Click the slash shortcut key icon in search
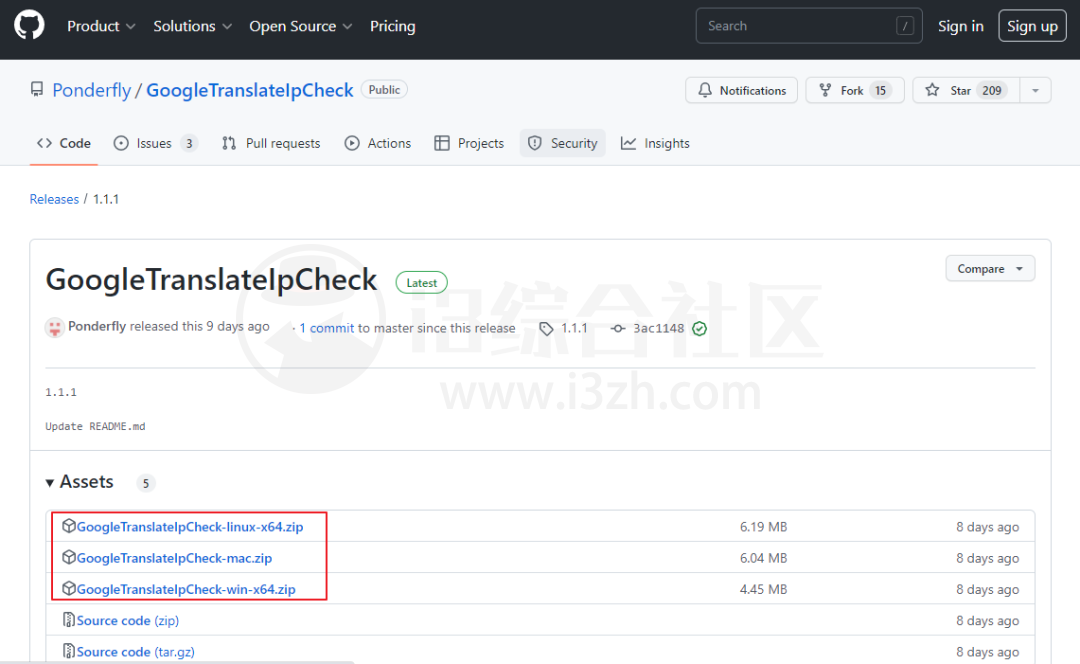 tap(904, 26)
